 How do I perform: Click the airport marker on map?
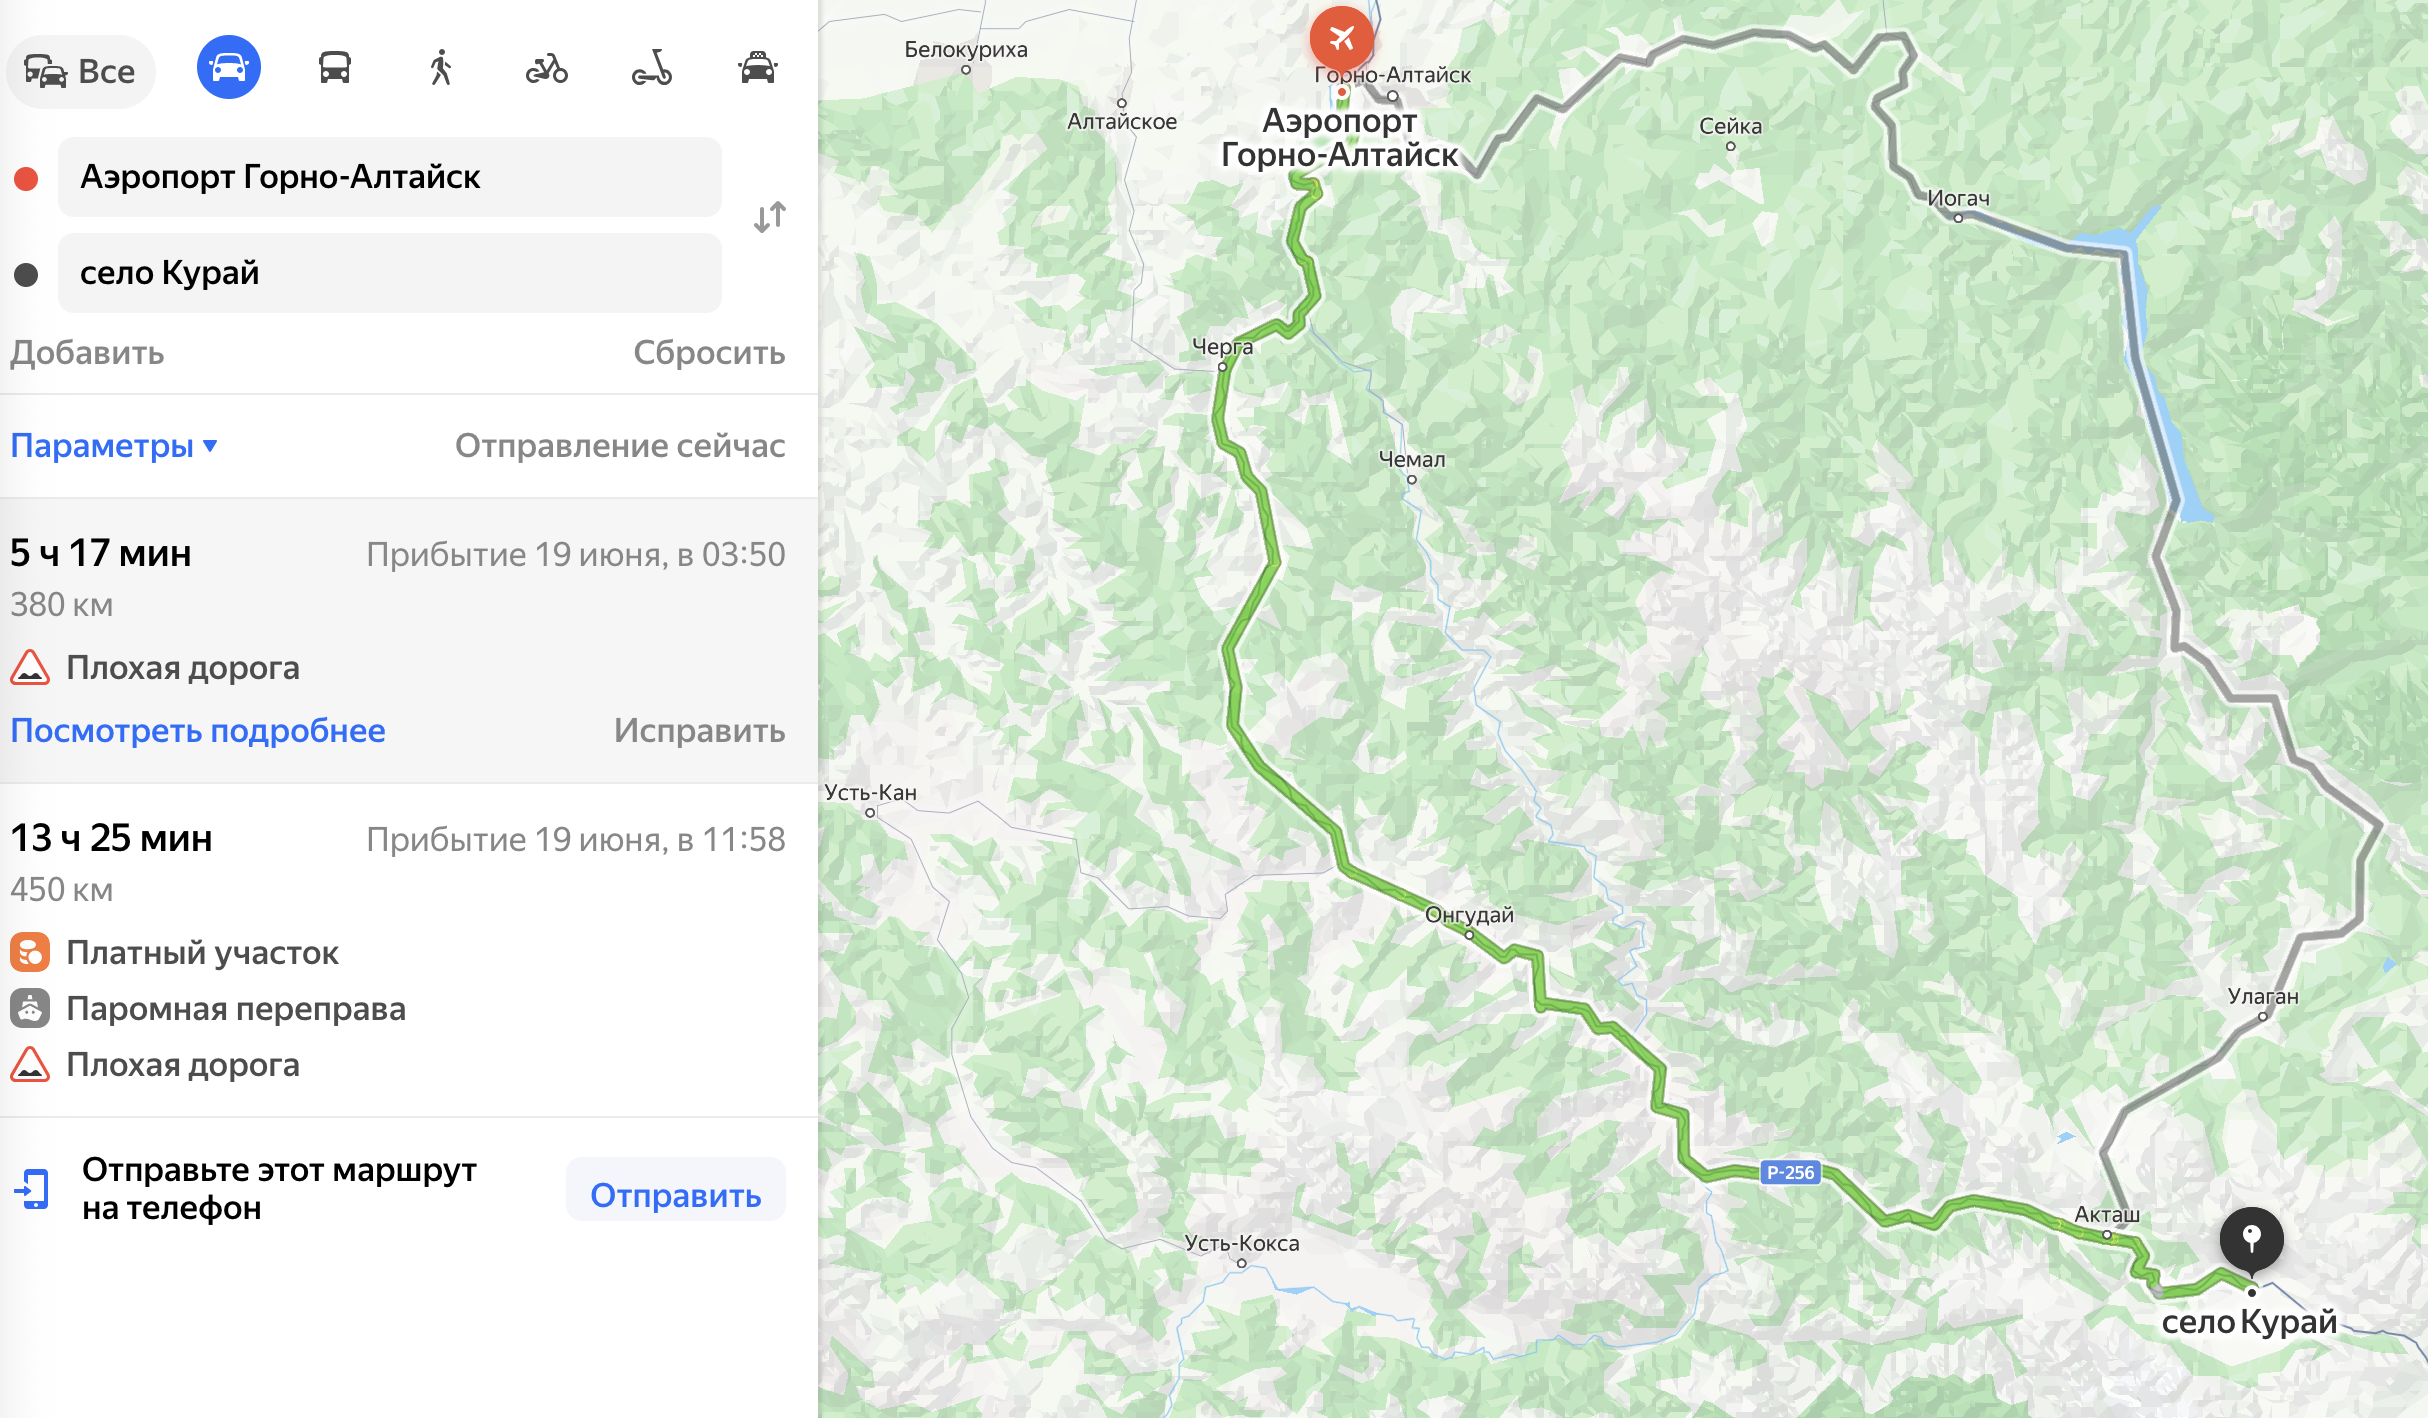point(1342,39)
